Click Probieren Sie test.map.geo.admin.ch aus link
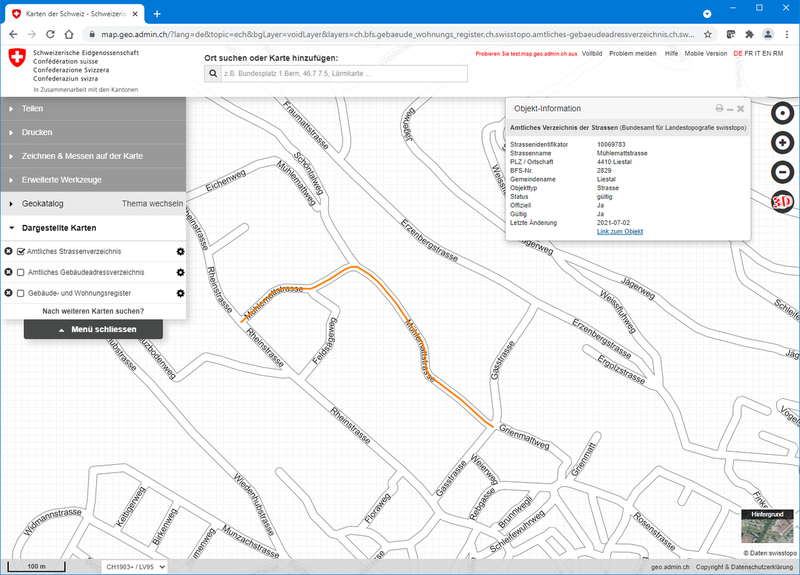Viewport: 800px width, 575px height. pos(527,54)
